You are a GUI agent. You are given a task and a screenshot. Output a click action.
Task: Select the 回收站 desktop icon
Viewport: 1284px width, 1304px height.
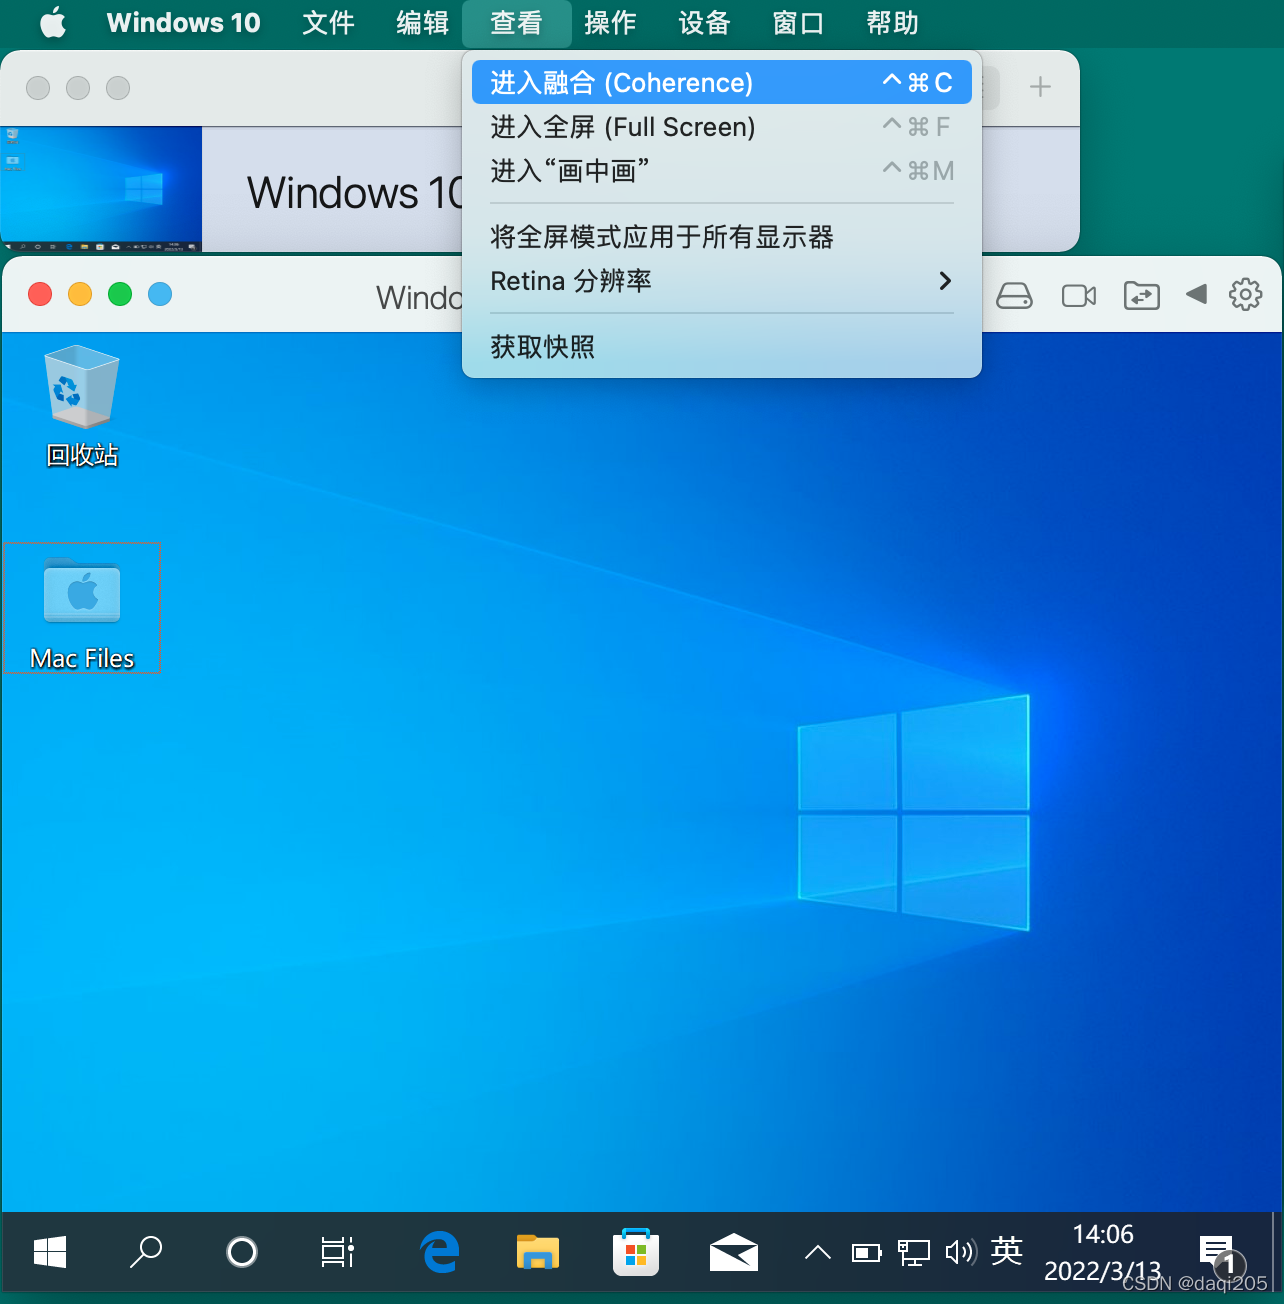82,407
